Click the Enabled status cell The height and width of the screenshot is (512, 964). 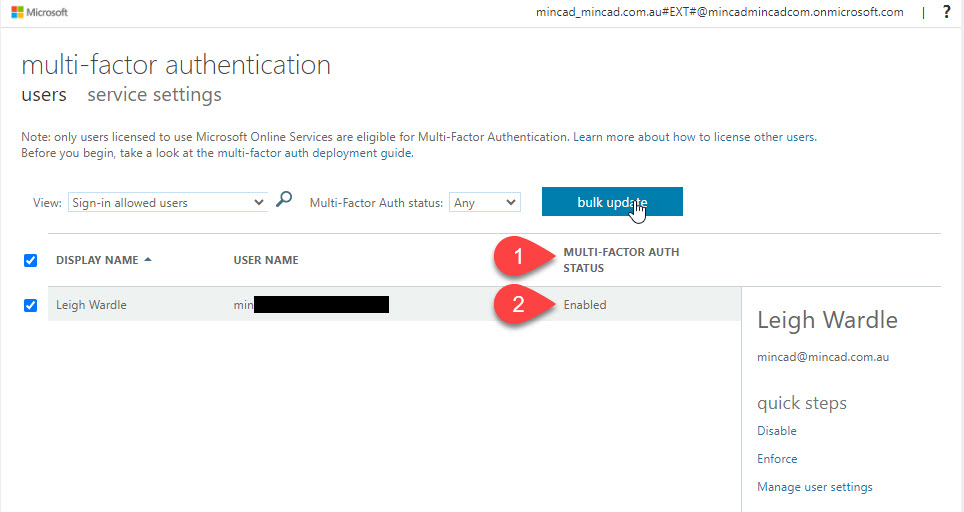pyautogui.click(x=585, y=305)
